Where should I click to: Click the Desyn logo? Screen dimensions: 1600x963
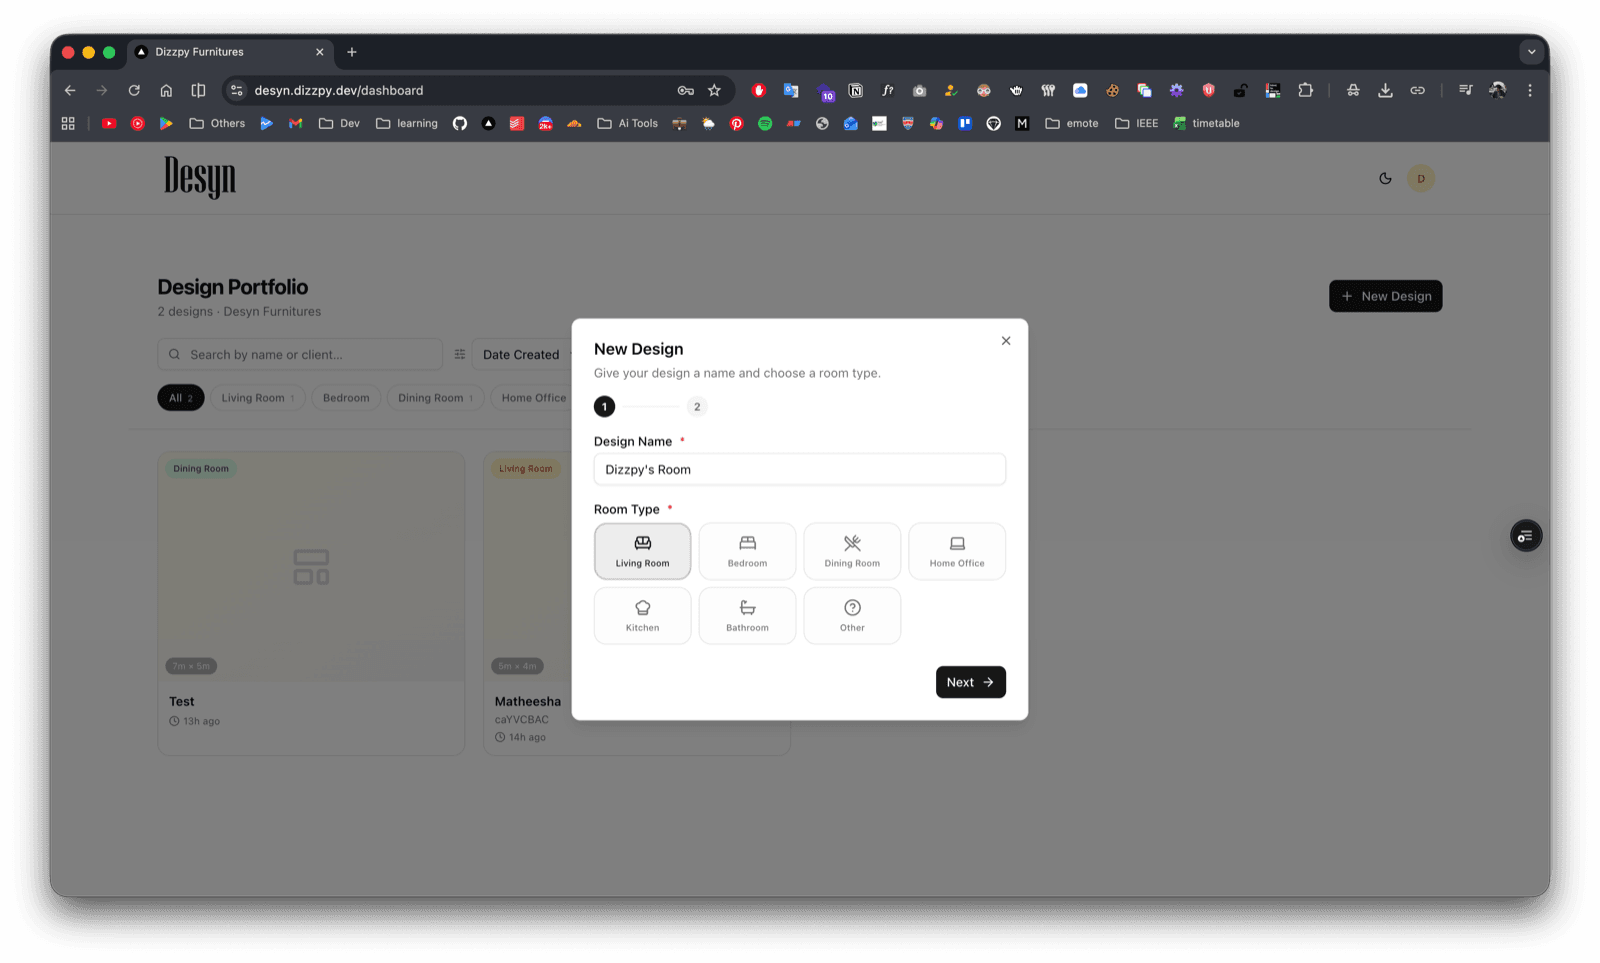click(x=200, y=177)
